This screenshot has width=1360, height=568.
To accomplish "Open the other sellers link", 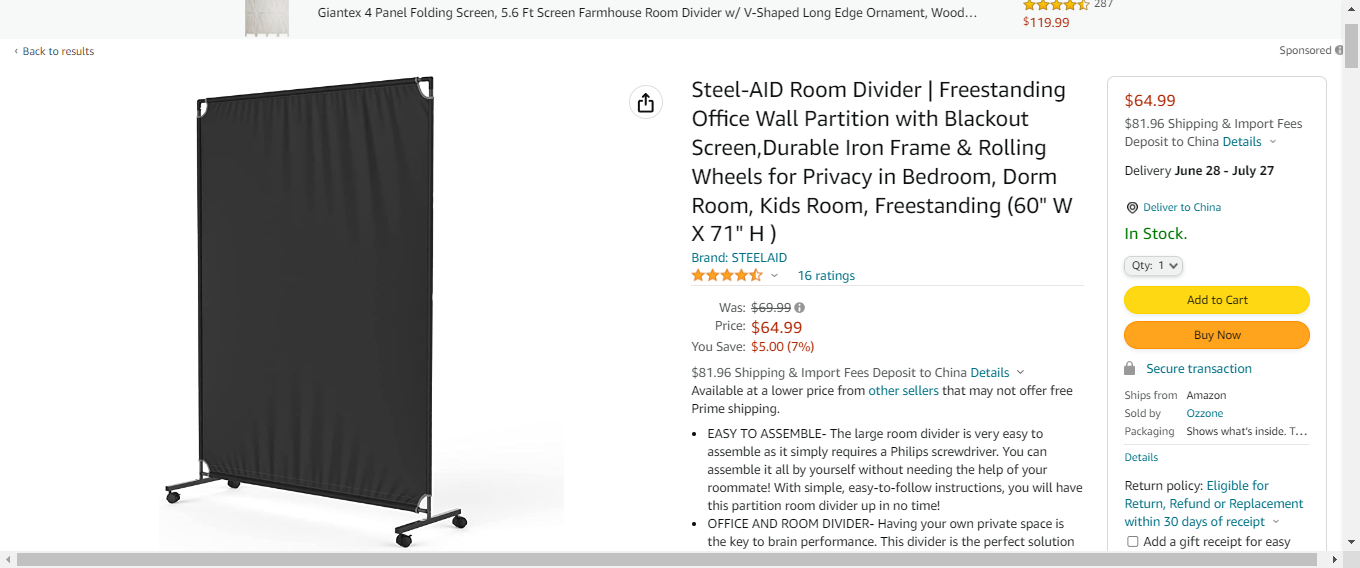I will click(903, 391).
